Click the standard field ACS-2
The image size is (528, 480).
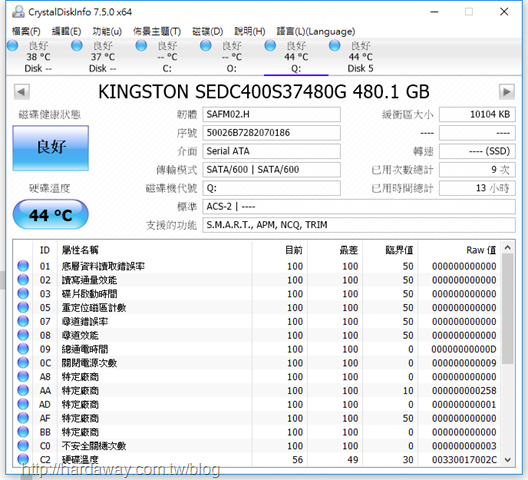tap(359, 206)
